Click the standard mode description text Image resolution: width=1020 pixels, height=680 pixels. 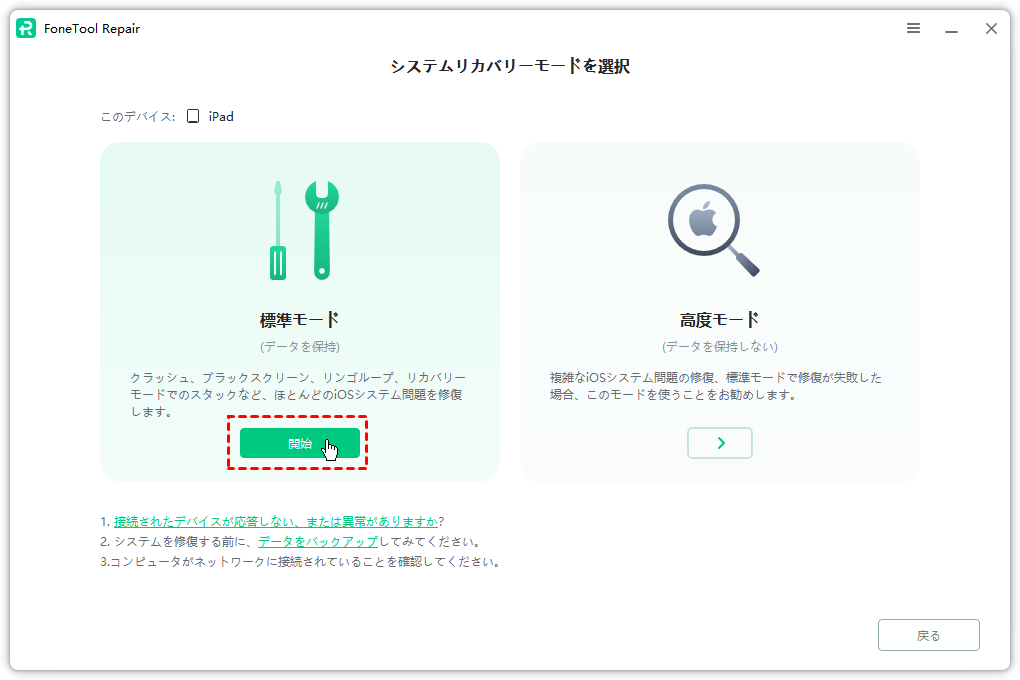pyautogui.click(x=298, y=394)
